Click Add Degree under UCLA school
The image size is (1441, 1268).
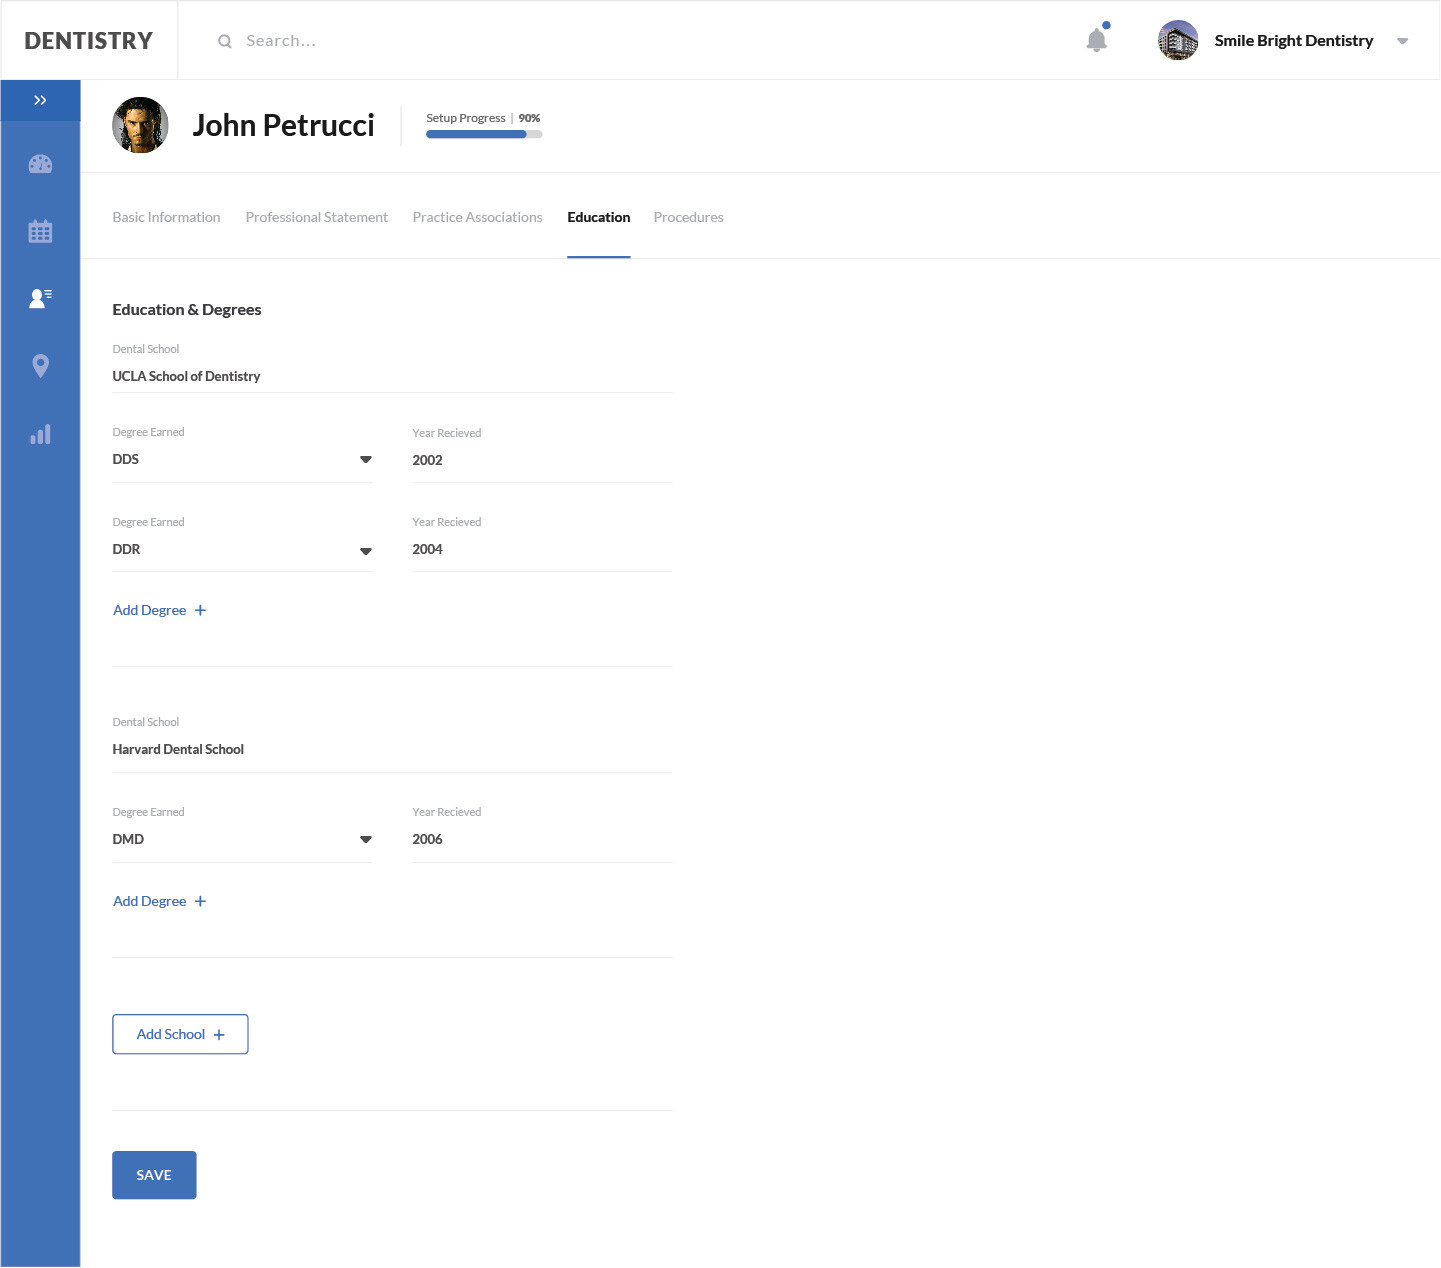(159, 610)
